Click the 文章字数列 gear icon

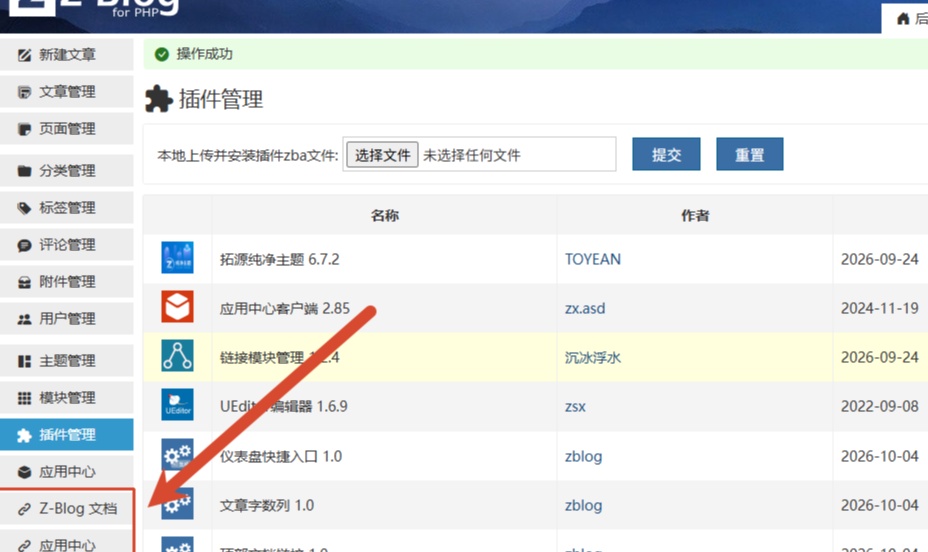pos(177,503)
